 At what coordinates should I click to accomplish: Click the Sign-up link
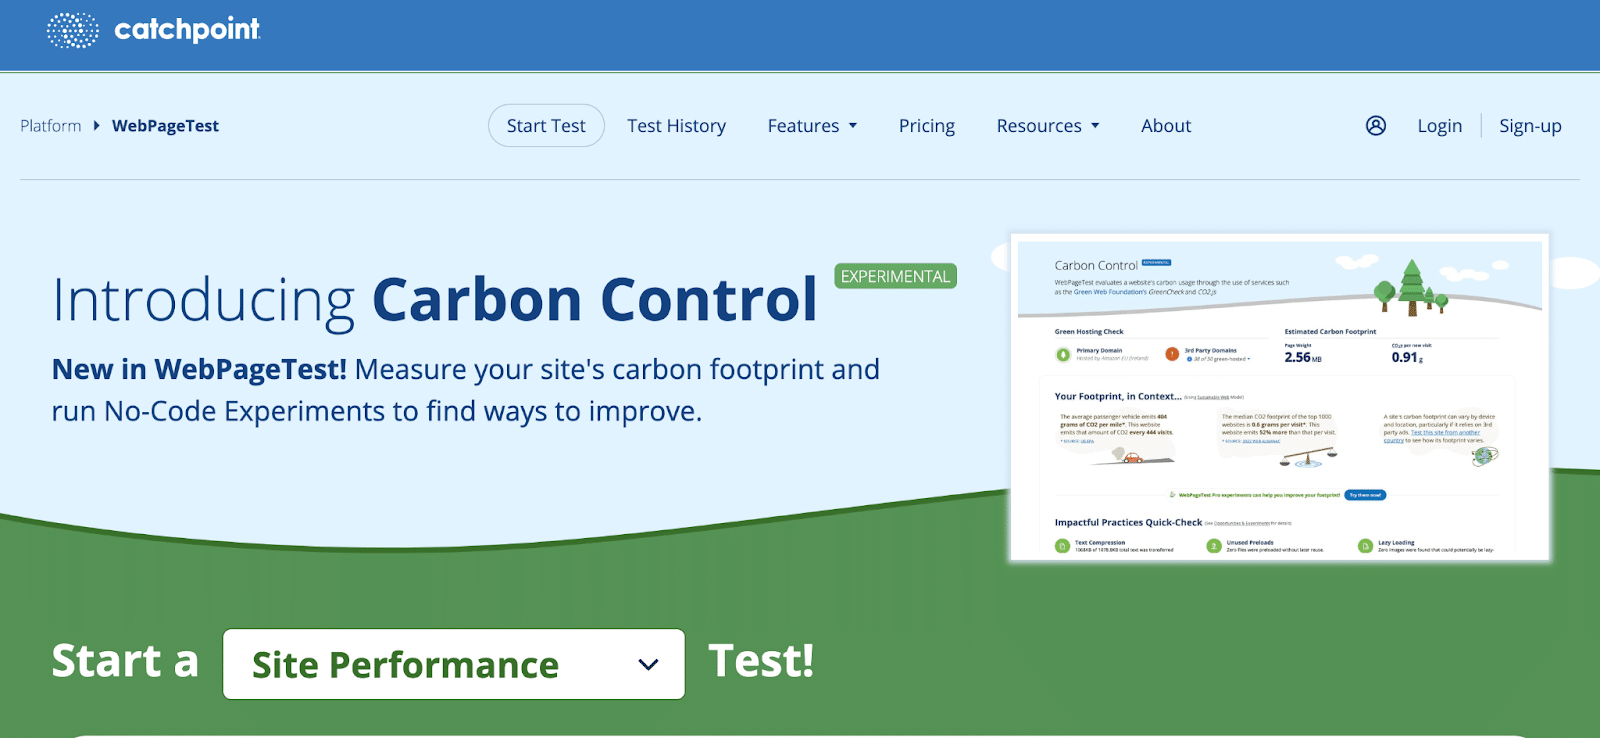point(1530,126)
